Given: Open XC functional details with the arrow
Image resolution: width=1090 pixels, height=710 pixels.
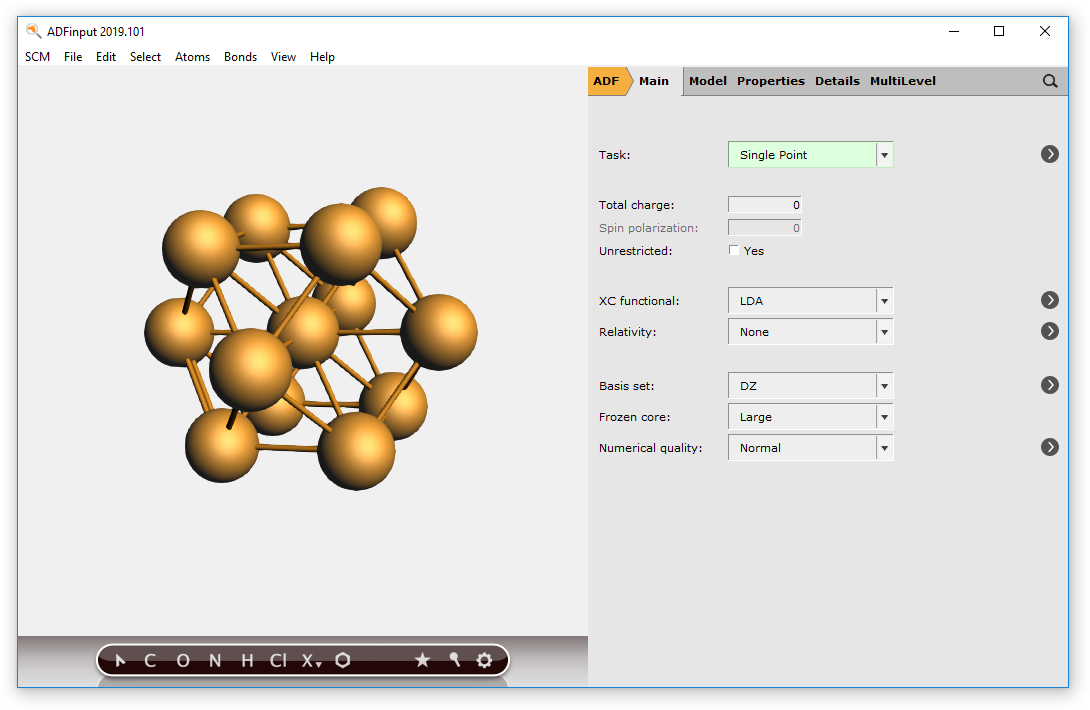Looking at the screenshot, I should coord(1049,300).
